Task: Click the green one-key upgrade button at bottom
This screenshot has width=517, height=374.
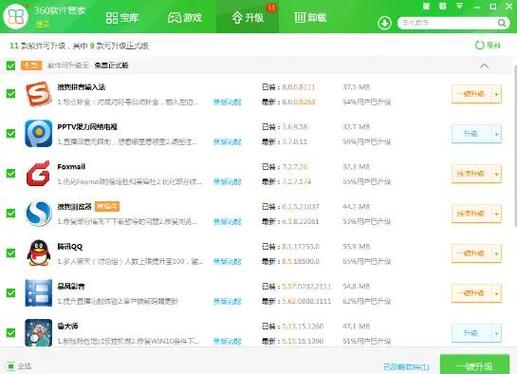Action: (475, 365)
